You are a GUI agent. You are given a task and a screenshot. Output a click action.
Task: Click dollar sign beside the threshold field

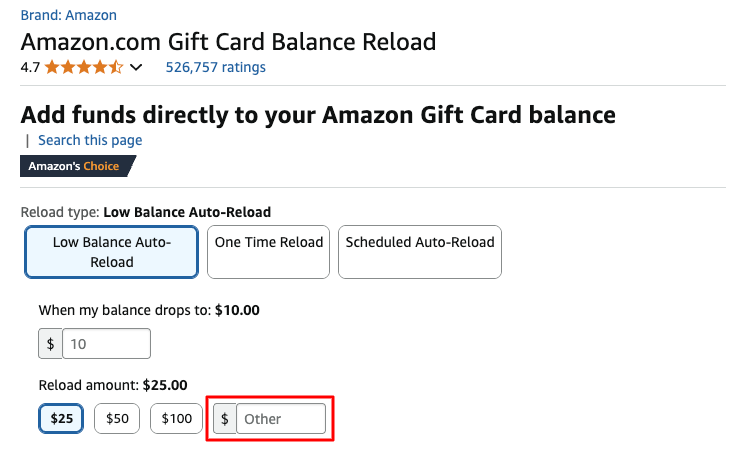tap(51, 344)
